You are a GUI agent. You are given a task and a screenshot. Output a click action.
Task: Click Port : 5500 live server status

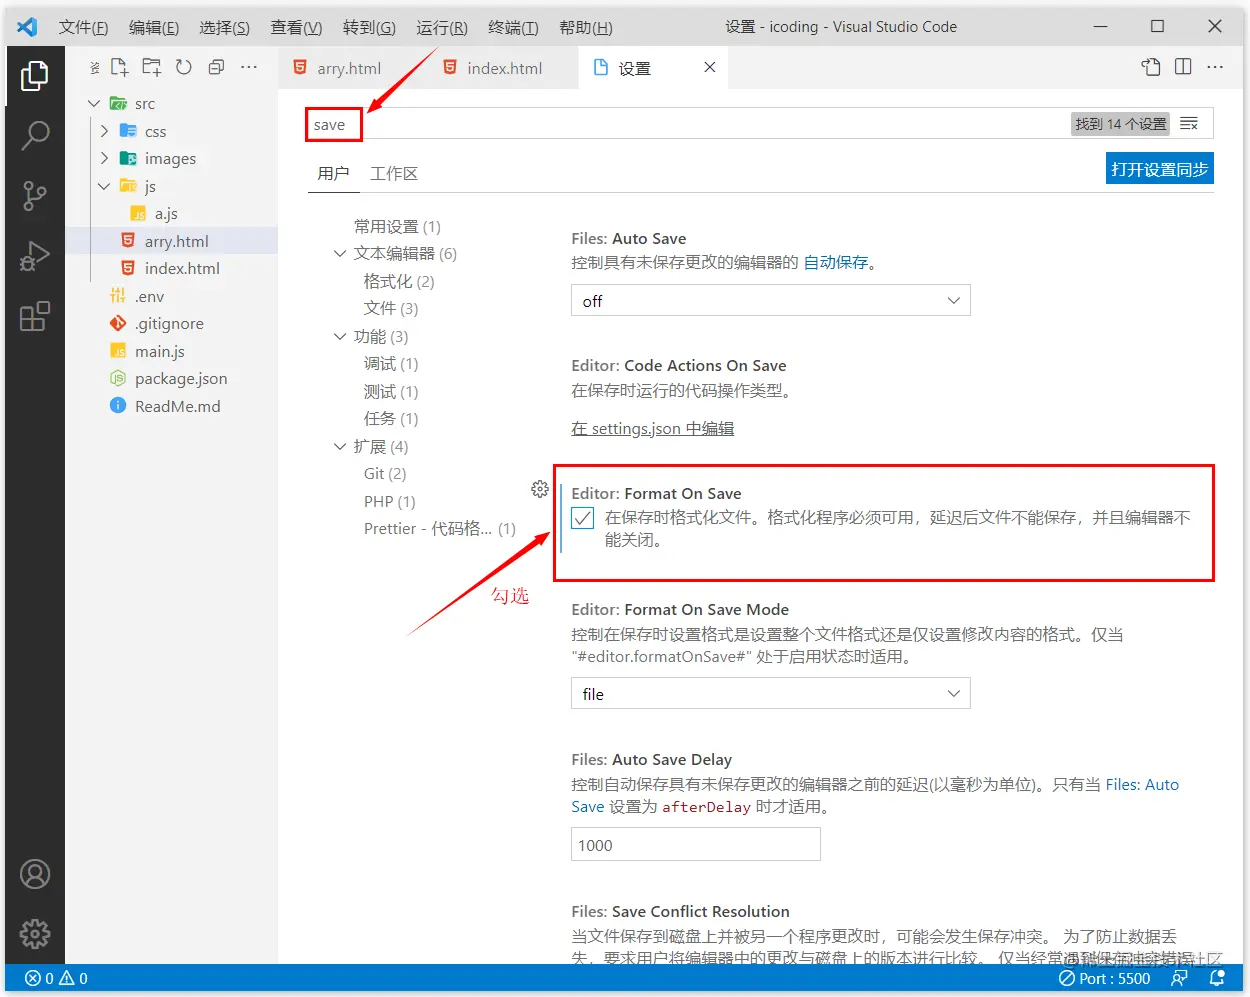[x=1105, y=978]
